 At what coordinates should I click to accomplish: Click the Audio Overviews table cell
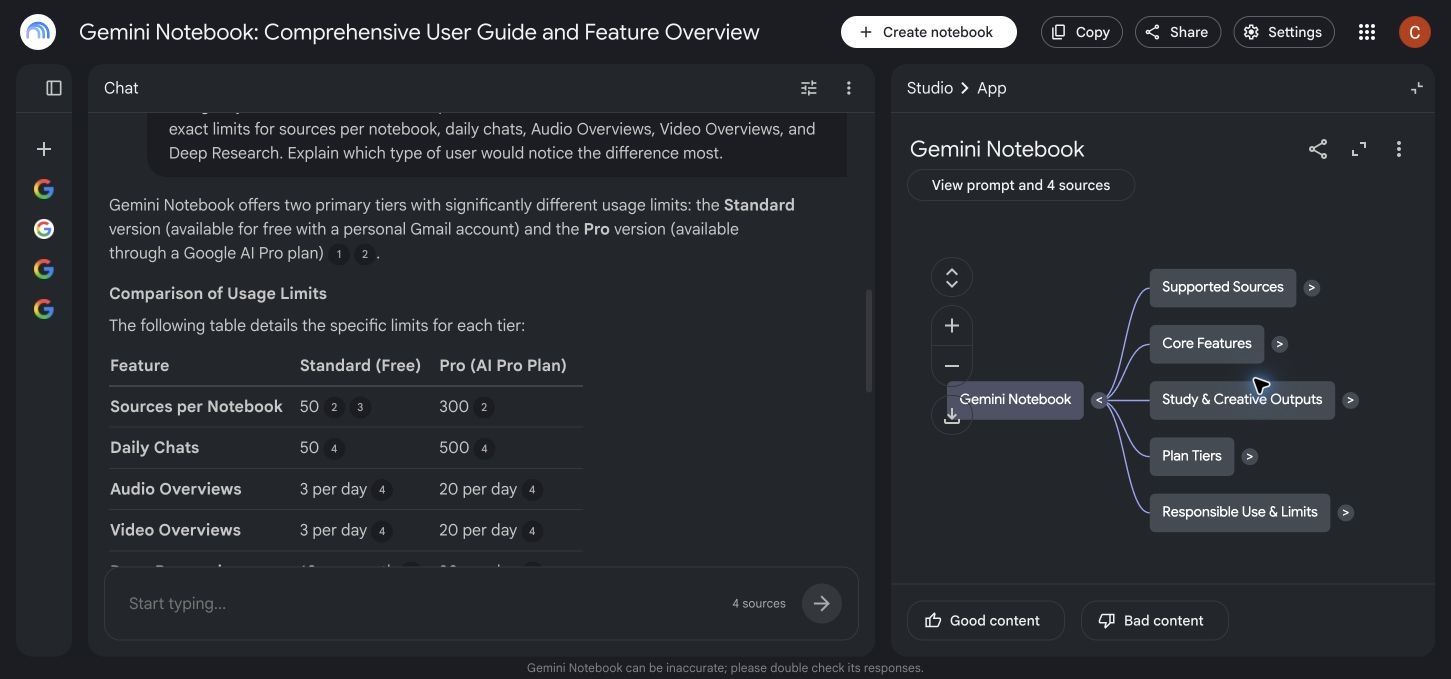click(175, 489)
